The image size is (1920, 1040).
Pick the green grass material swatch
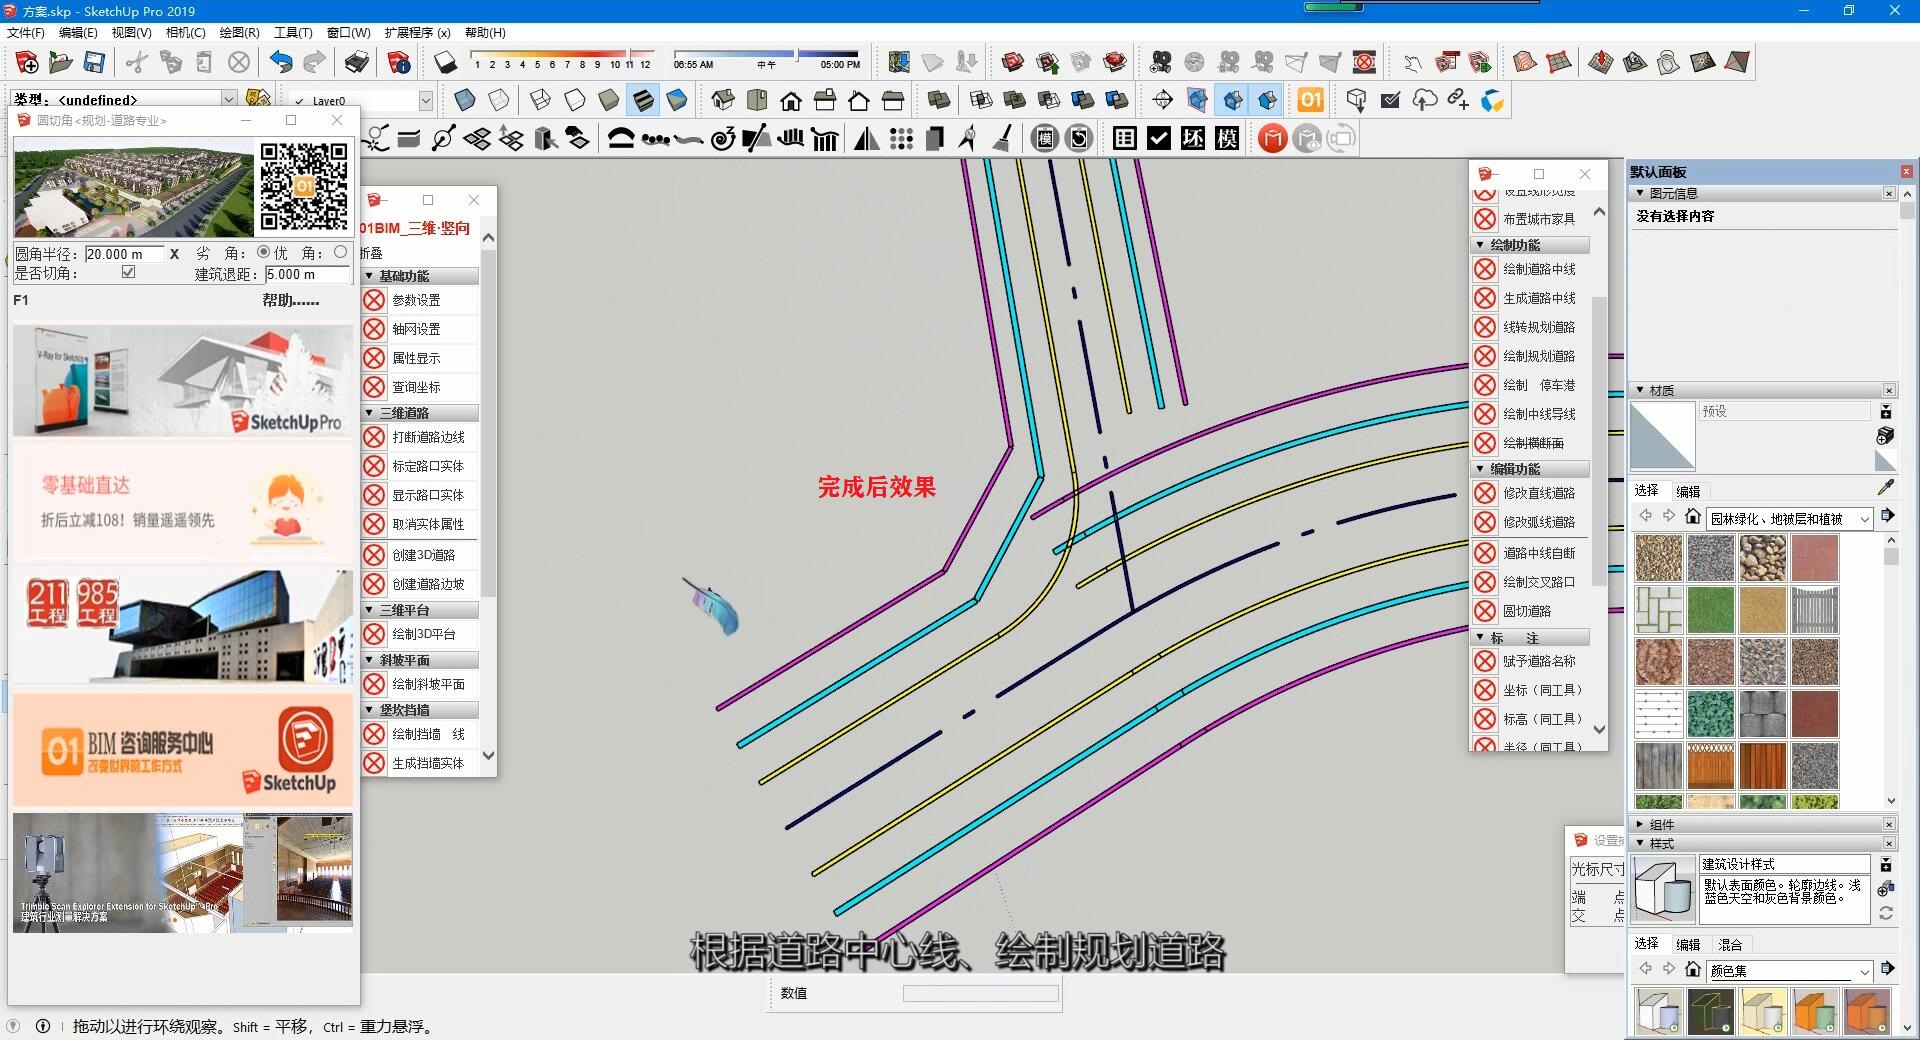1710,609
